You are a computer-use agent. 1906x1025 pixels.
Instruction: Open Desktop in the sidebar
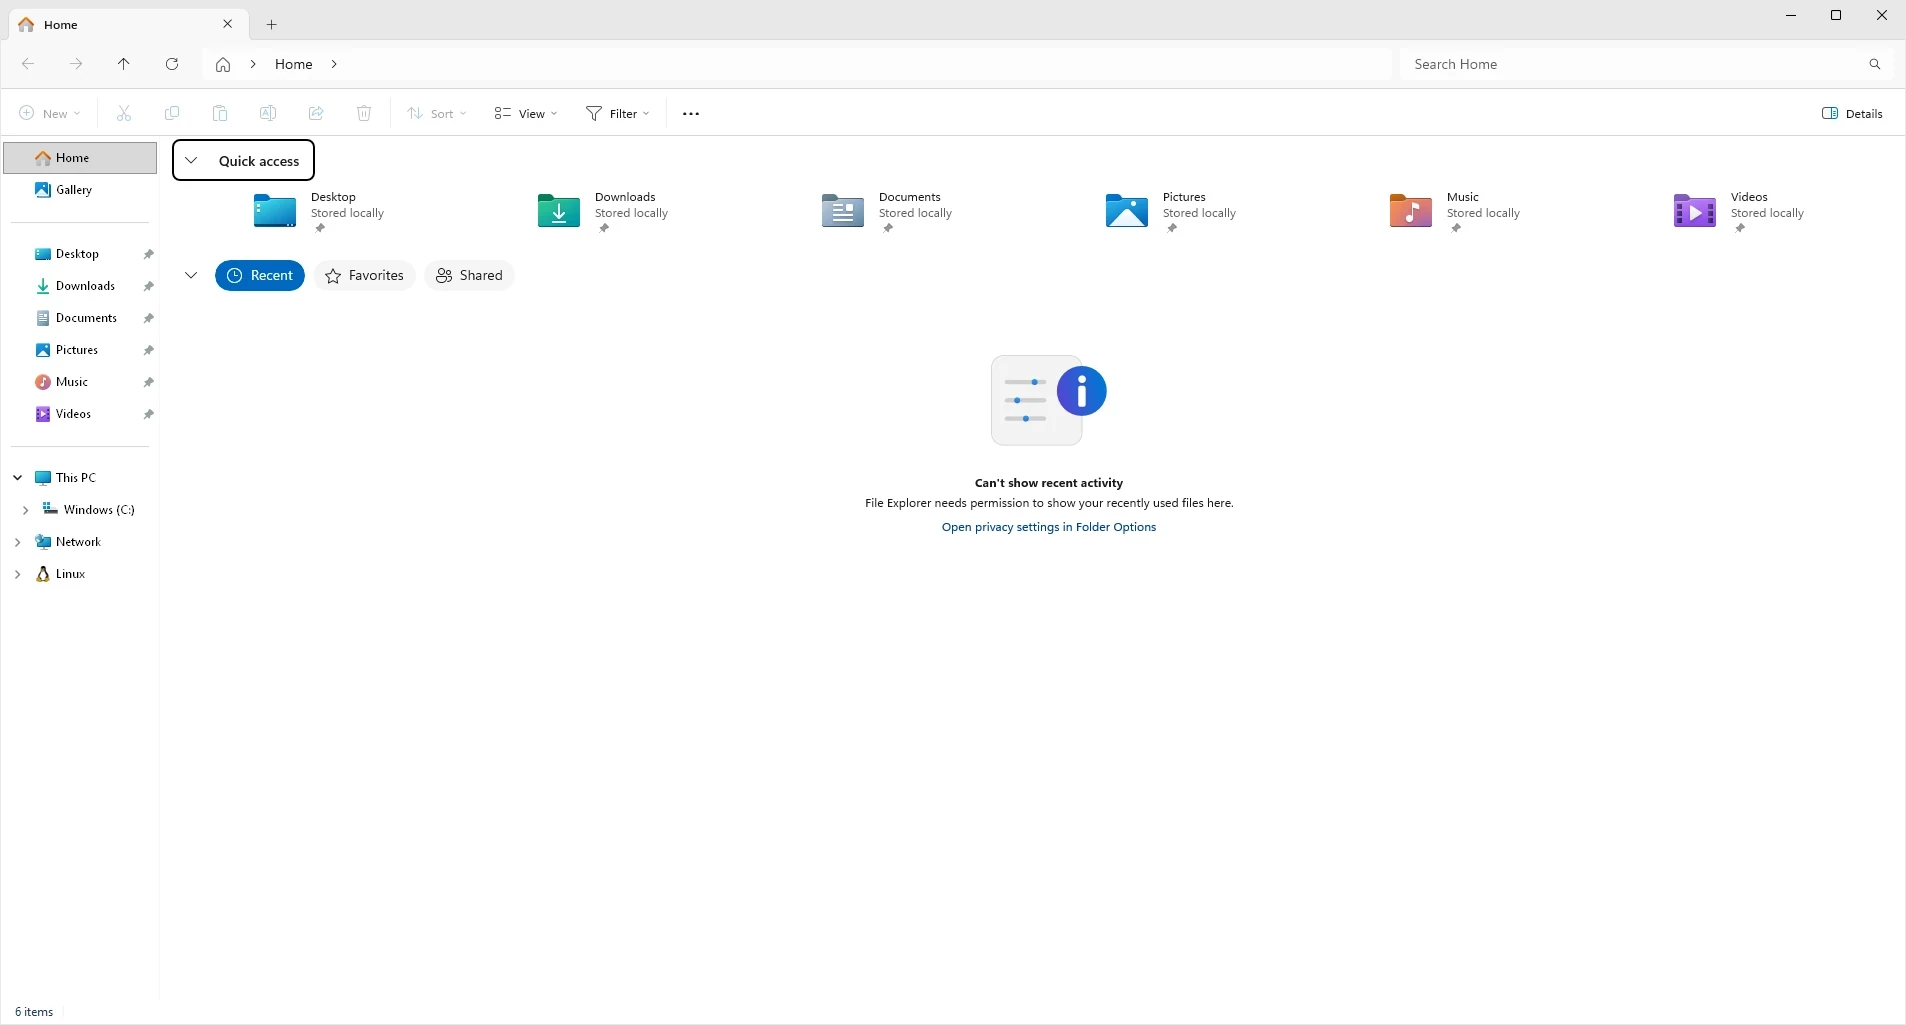click(x=77, y=254)
